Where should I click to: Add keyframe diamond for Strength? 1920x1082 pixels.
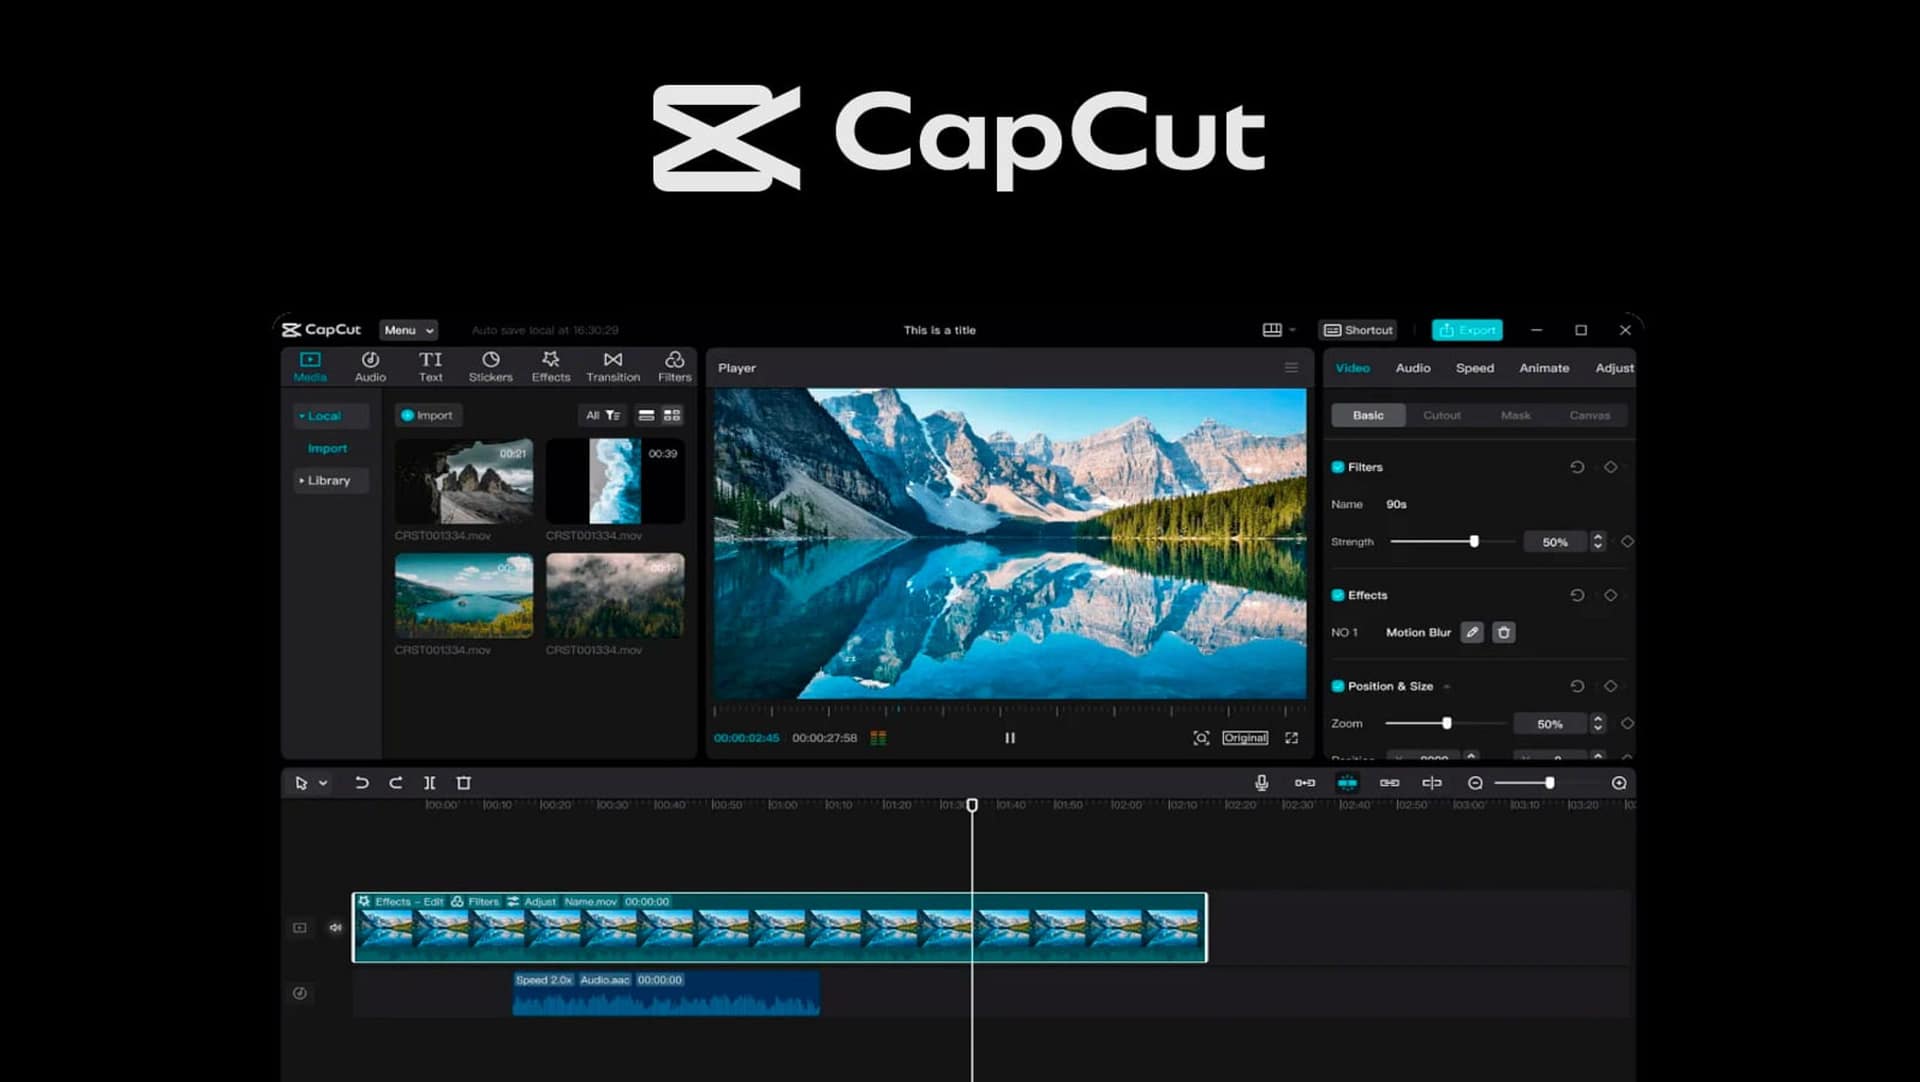coord(1627,542)
